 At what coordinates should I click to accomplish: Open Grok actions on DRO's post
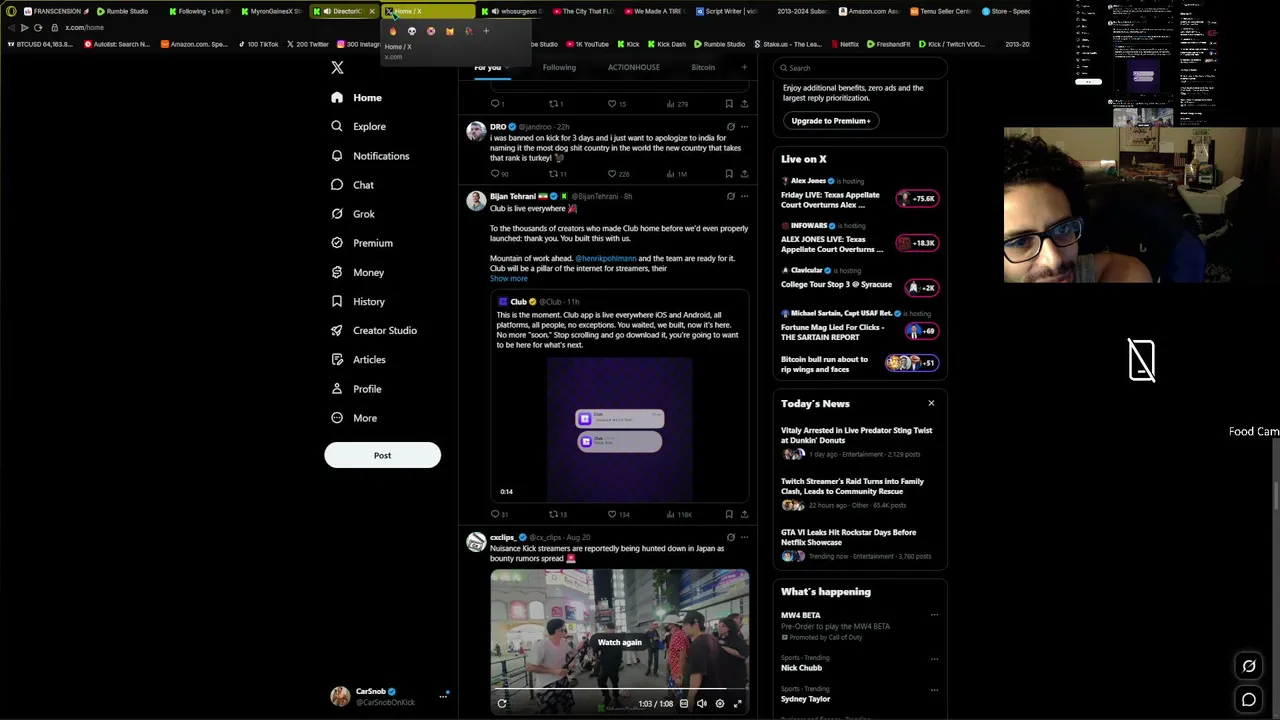click(x=730, y=127)
